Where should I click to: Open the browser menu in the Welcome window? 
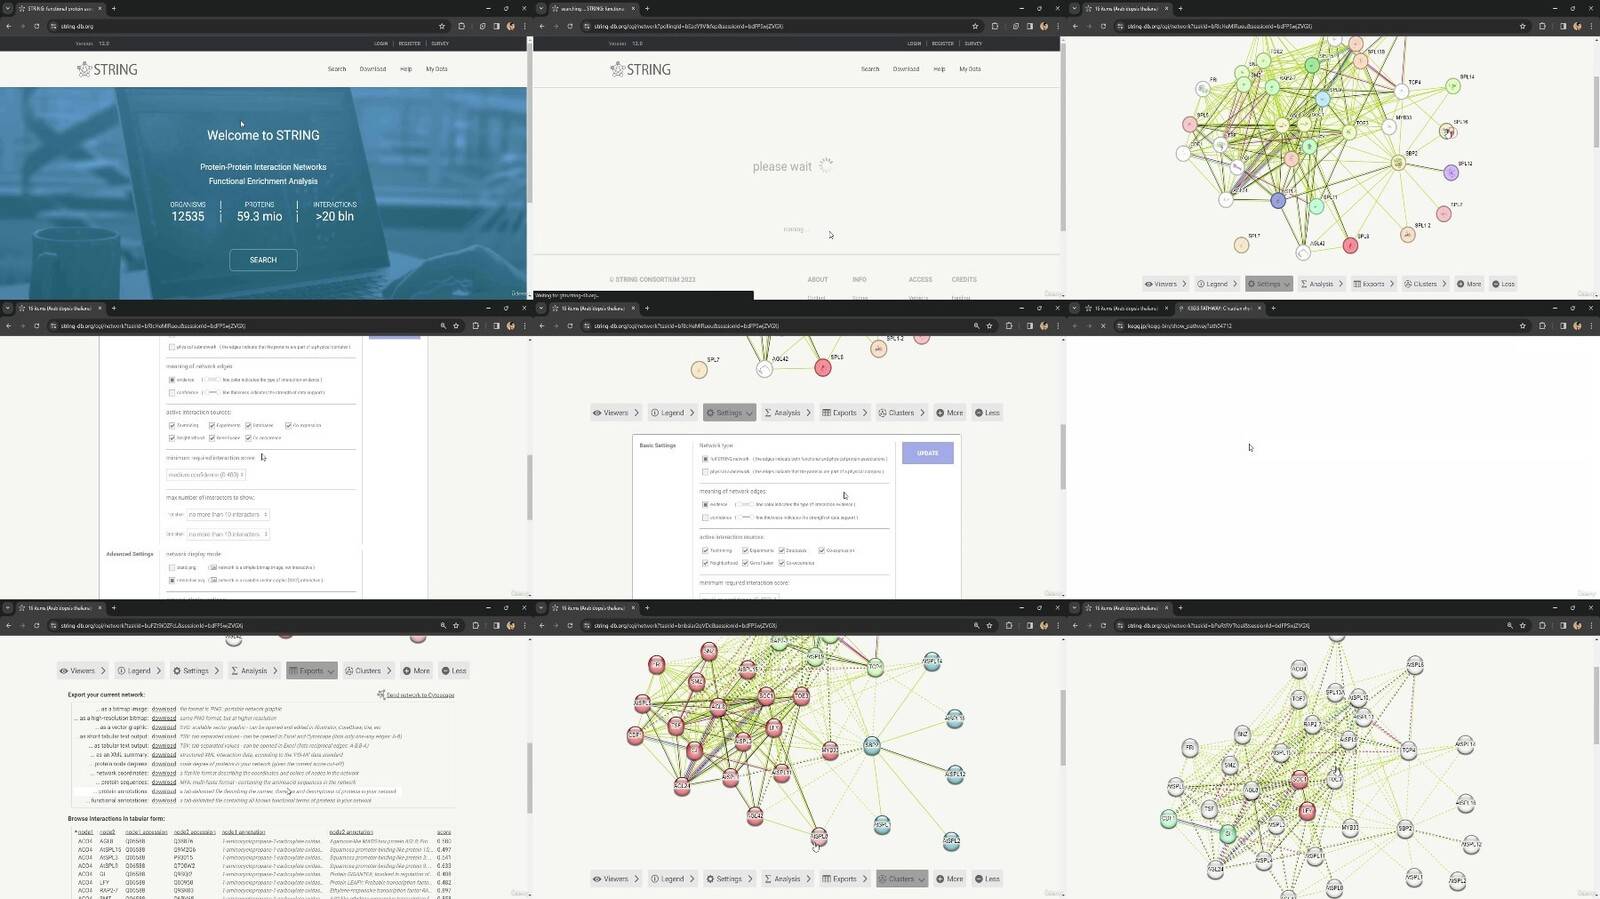pos(524,26)
